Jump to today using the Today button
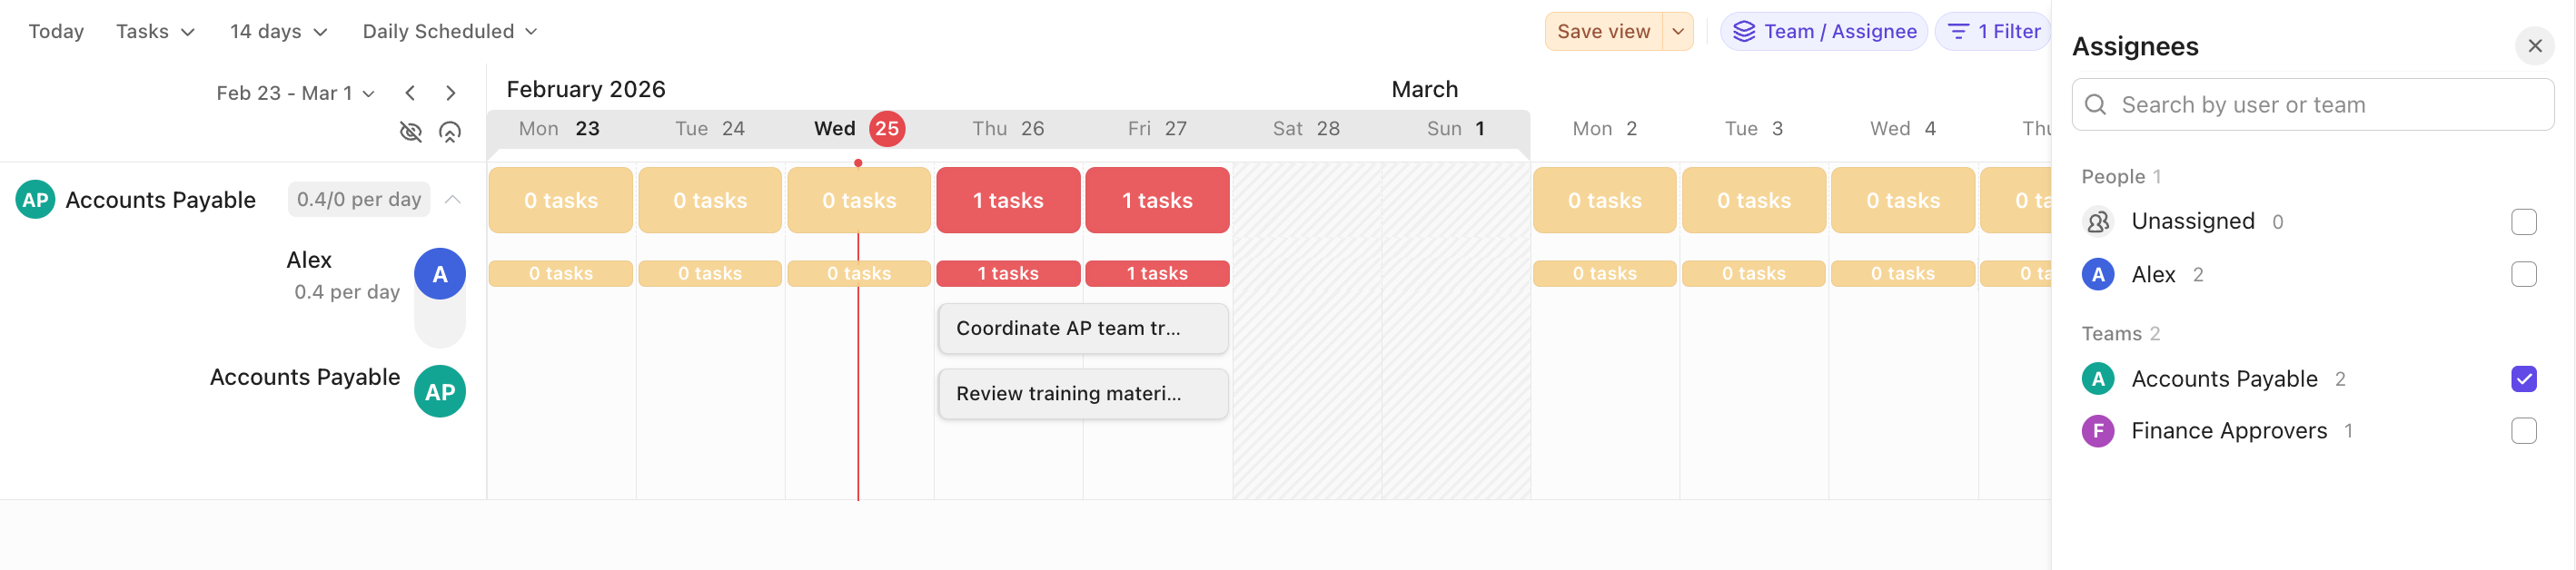Viewport: 2576px width, 570px height. [x=56, y=31]
